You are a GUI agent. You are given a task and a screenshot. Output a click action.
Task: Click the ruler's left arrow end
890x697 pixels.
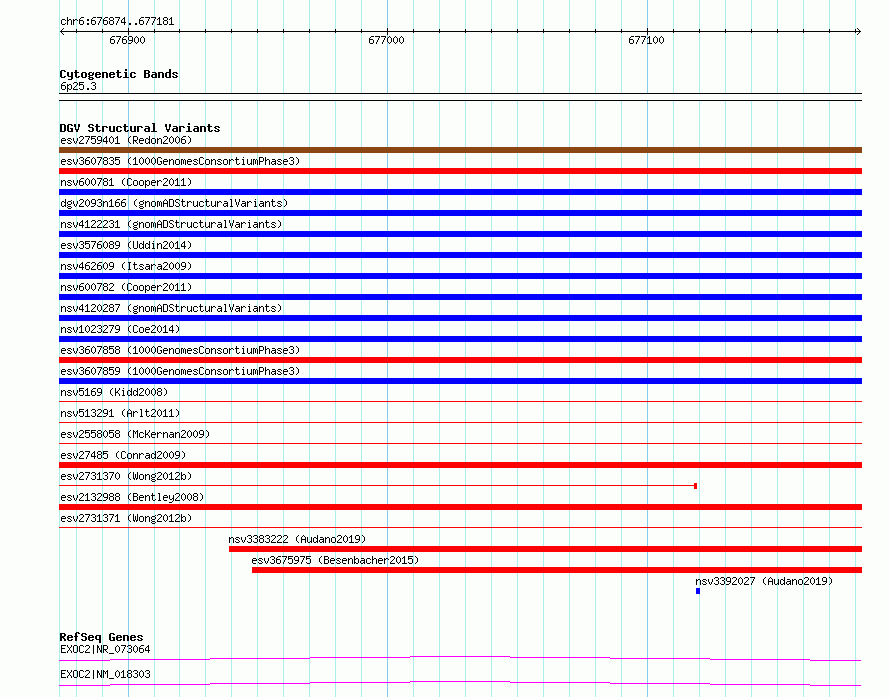pos(62,32)
